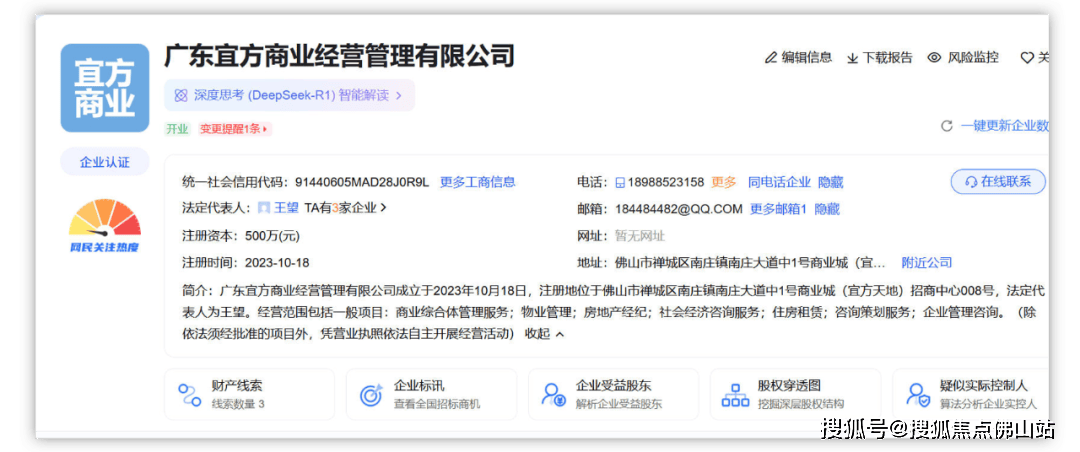Toggle 隐藏 next to the phone number

tap(830, 182)
